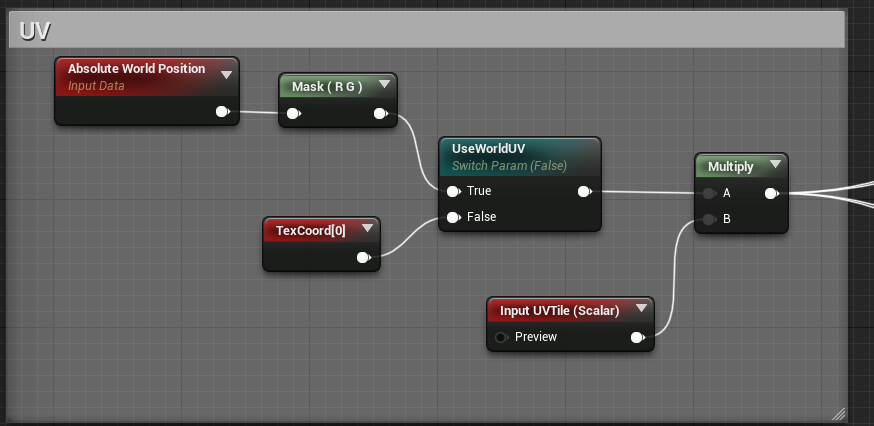Click the UV comment box resize handle
Screen dimensions: 874x426
coord(838,412)
